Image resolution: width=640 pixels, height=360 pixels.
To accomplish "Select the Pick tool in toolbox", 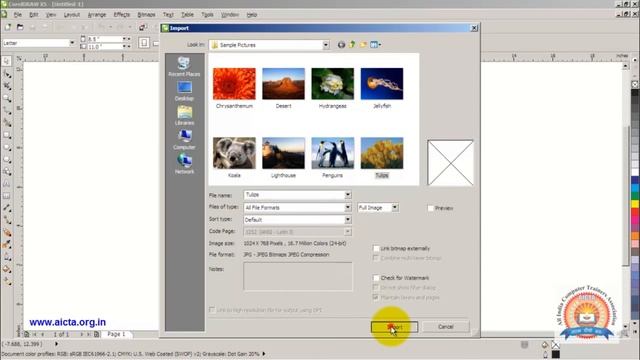I will [7, 61].
